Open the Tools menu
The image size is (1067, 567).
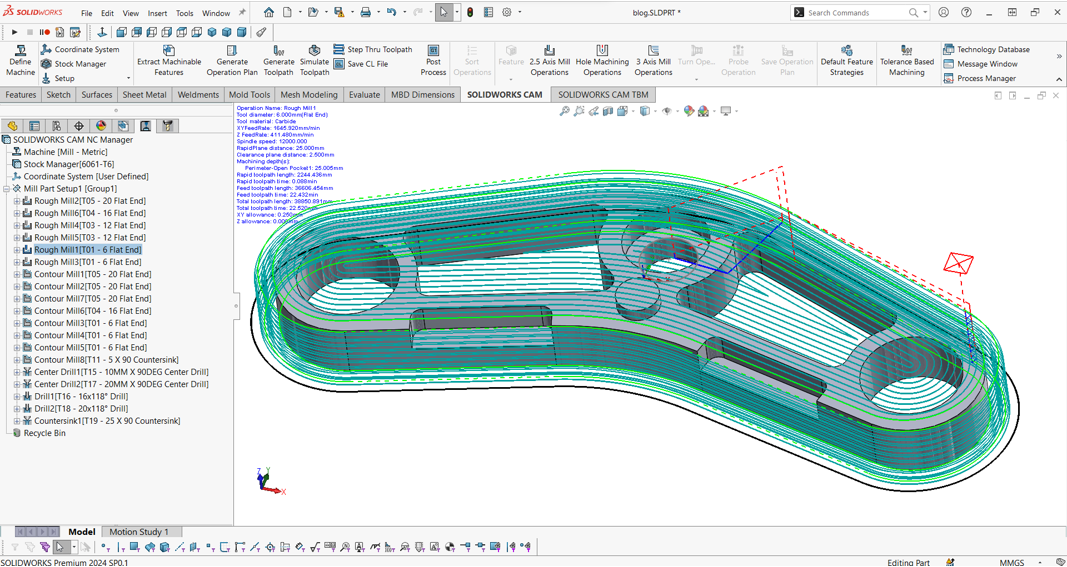click(x=184, y=13)
